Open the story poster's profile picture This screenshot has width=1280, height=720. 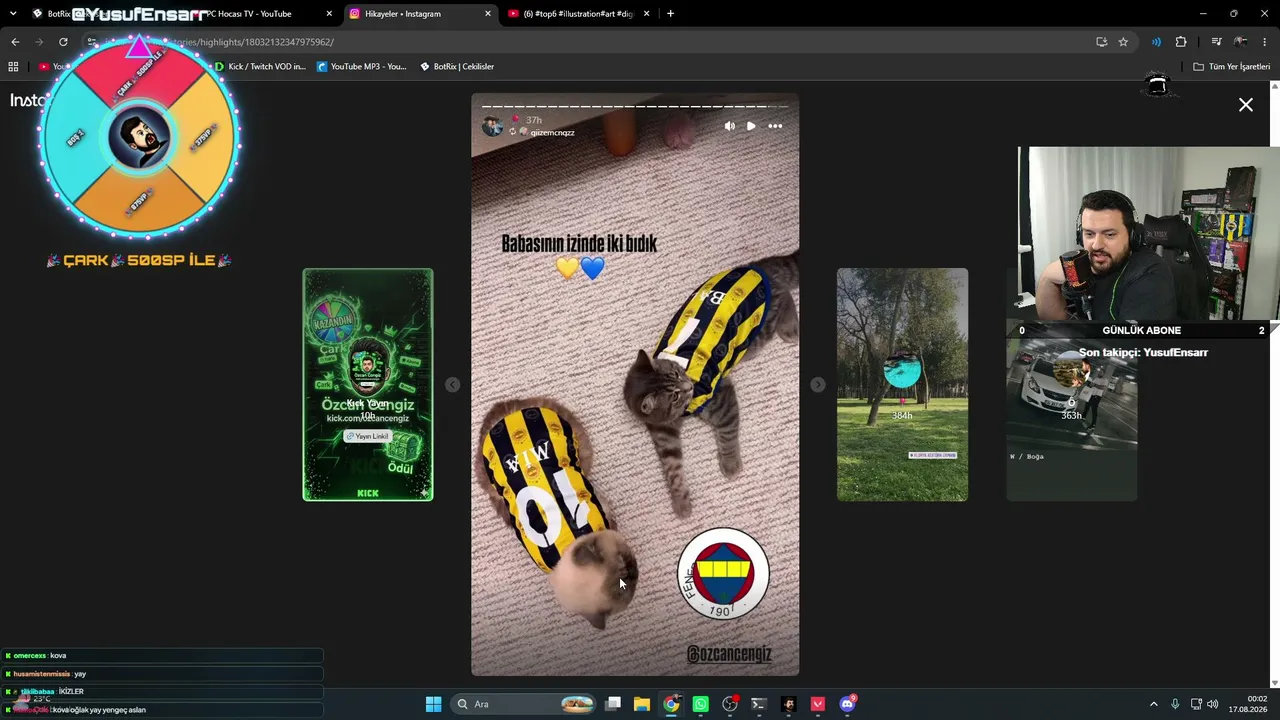(492, 126)
